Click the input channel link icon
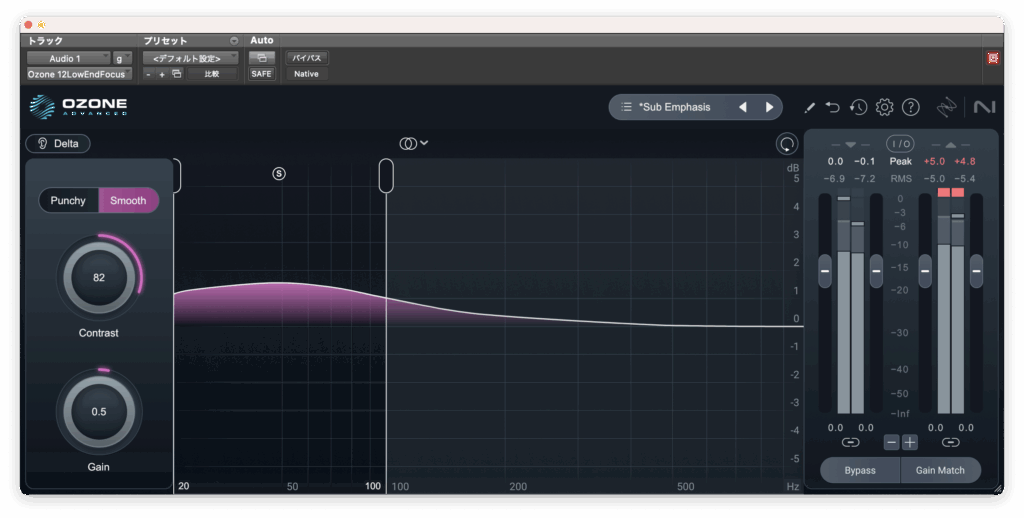Screen dimensions: 1024x518 tap(850, 442)
